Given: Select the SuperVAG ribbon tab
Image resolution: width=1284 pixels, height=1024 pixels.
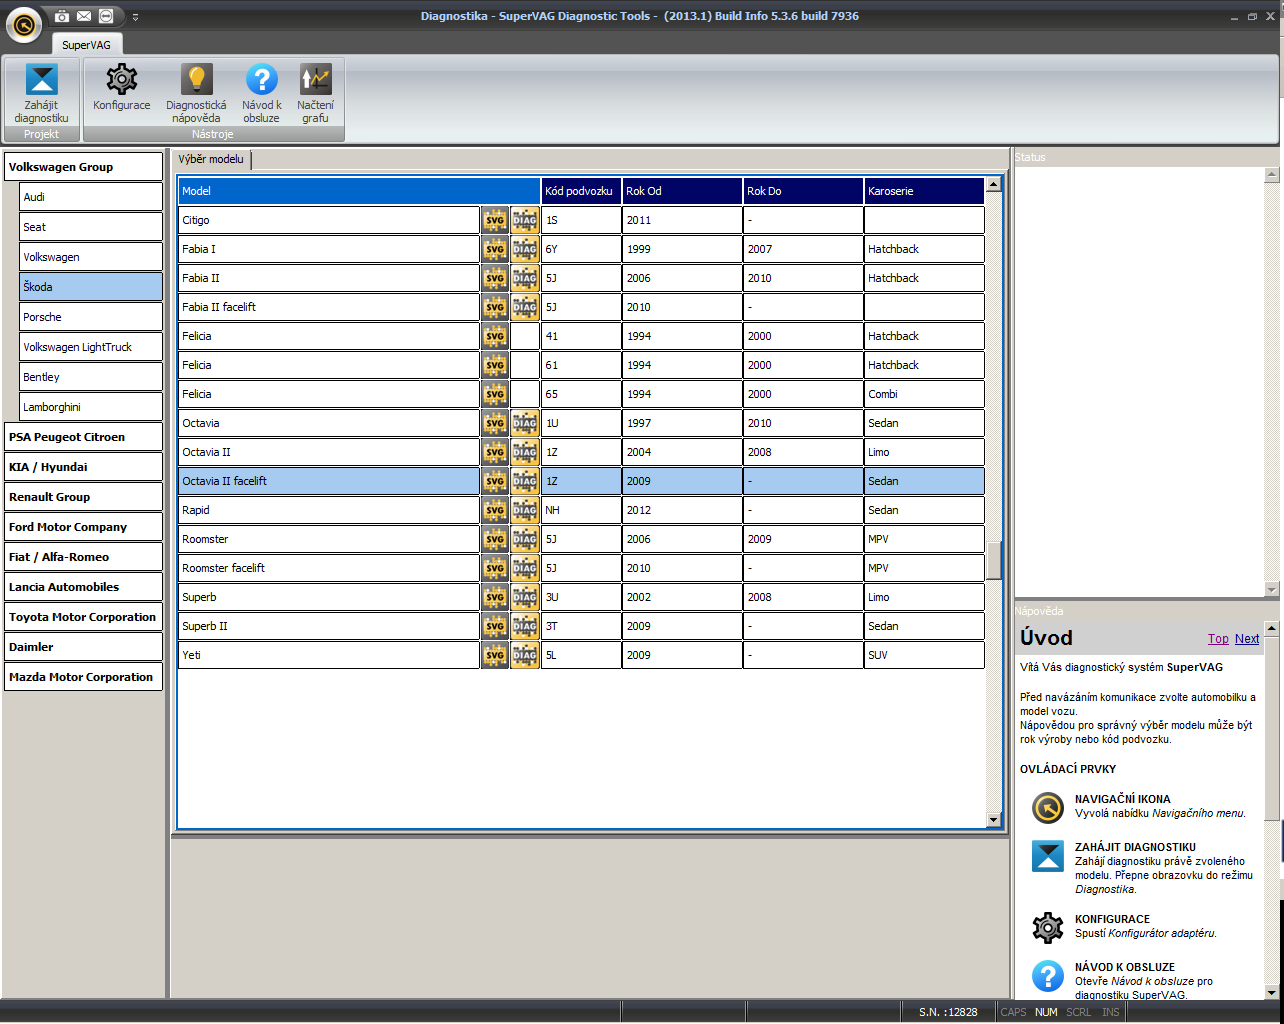Looking at the screenshot, I should click(87, 45).
